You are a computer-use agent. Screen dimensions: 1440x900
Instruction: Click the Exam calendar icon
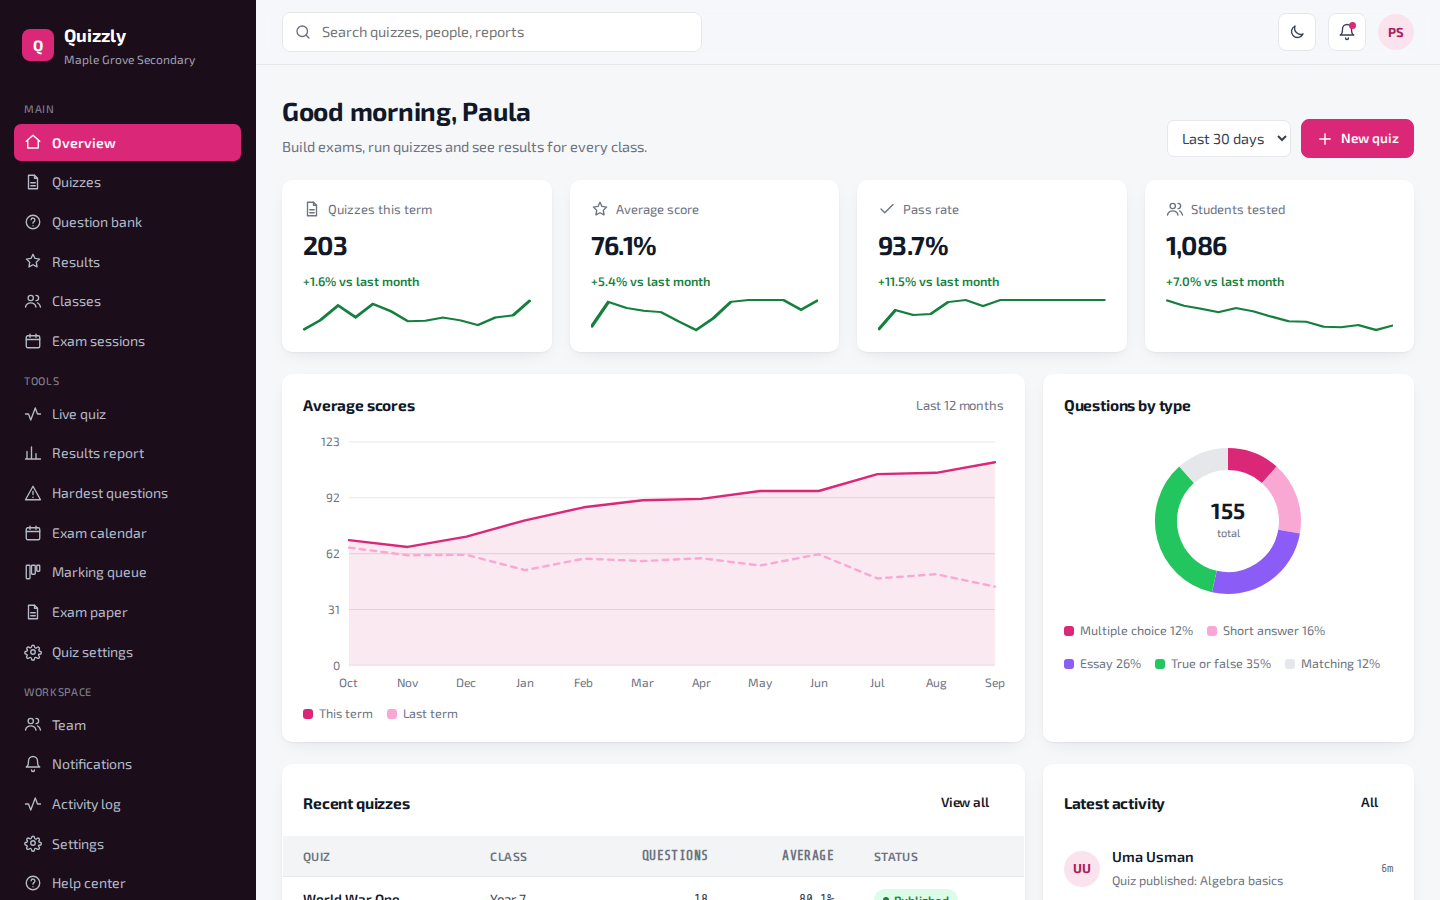(33, 533)
